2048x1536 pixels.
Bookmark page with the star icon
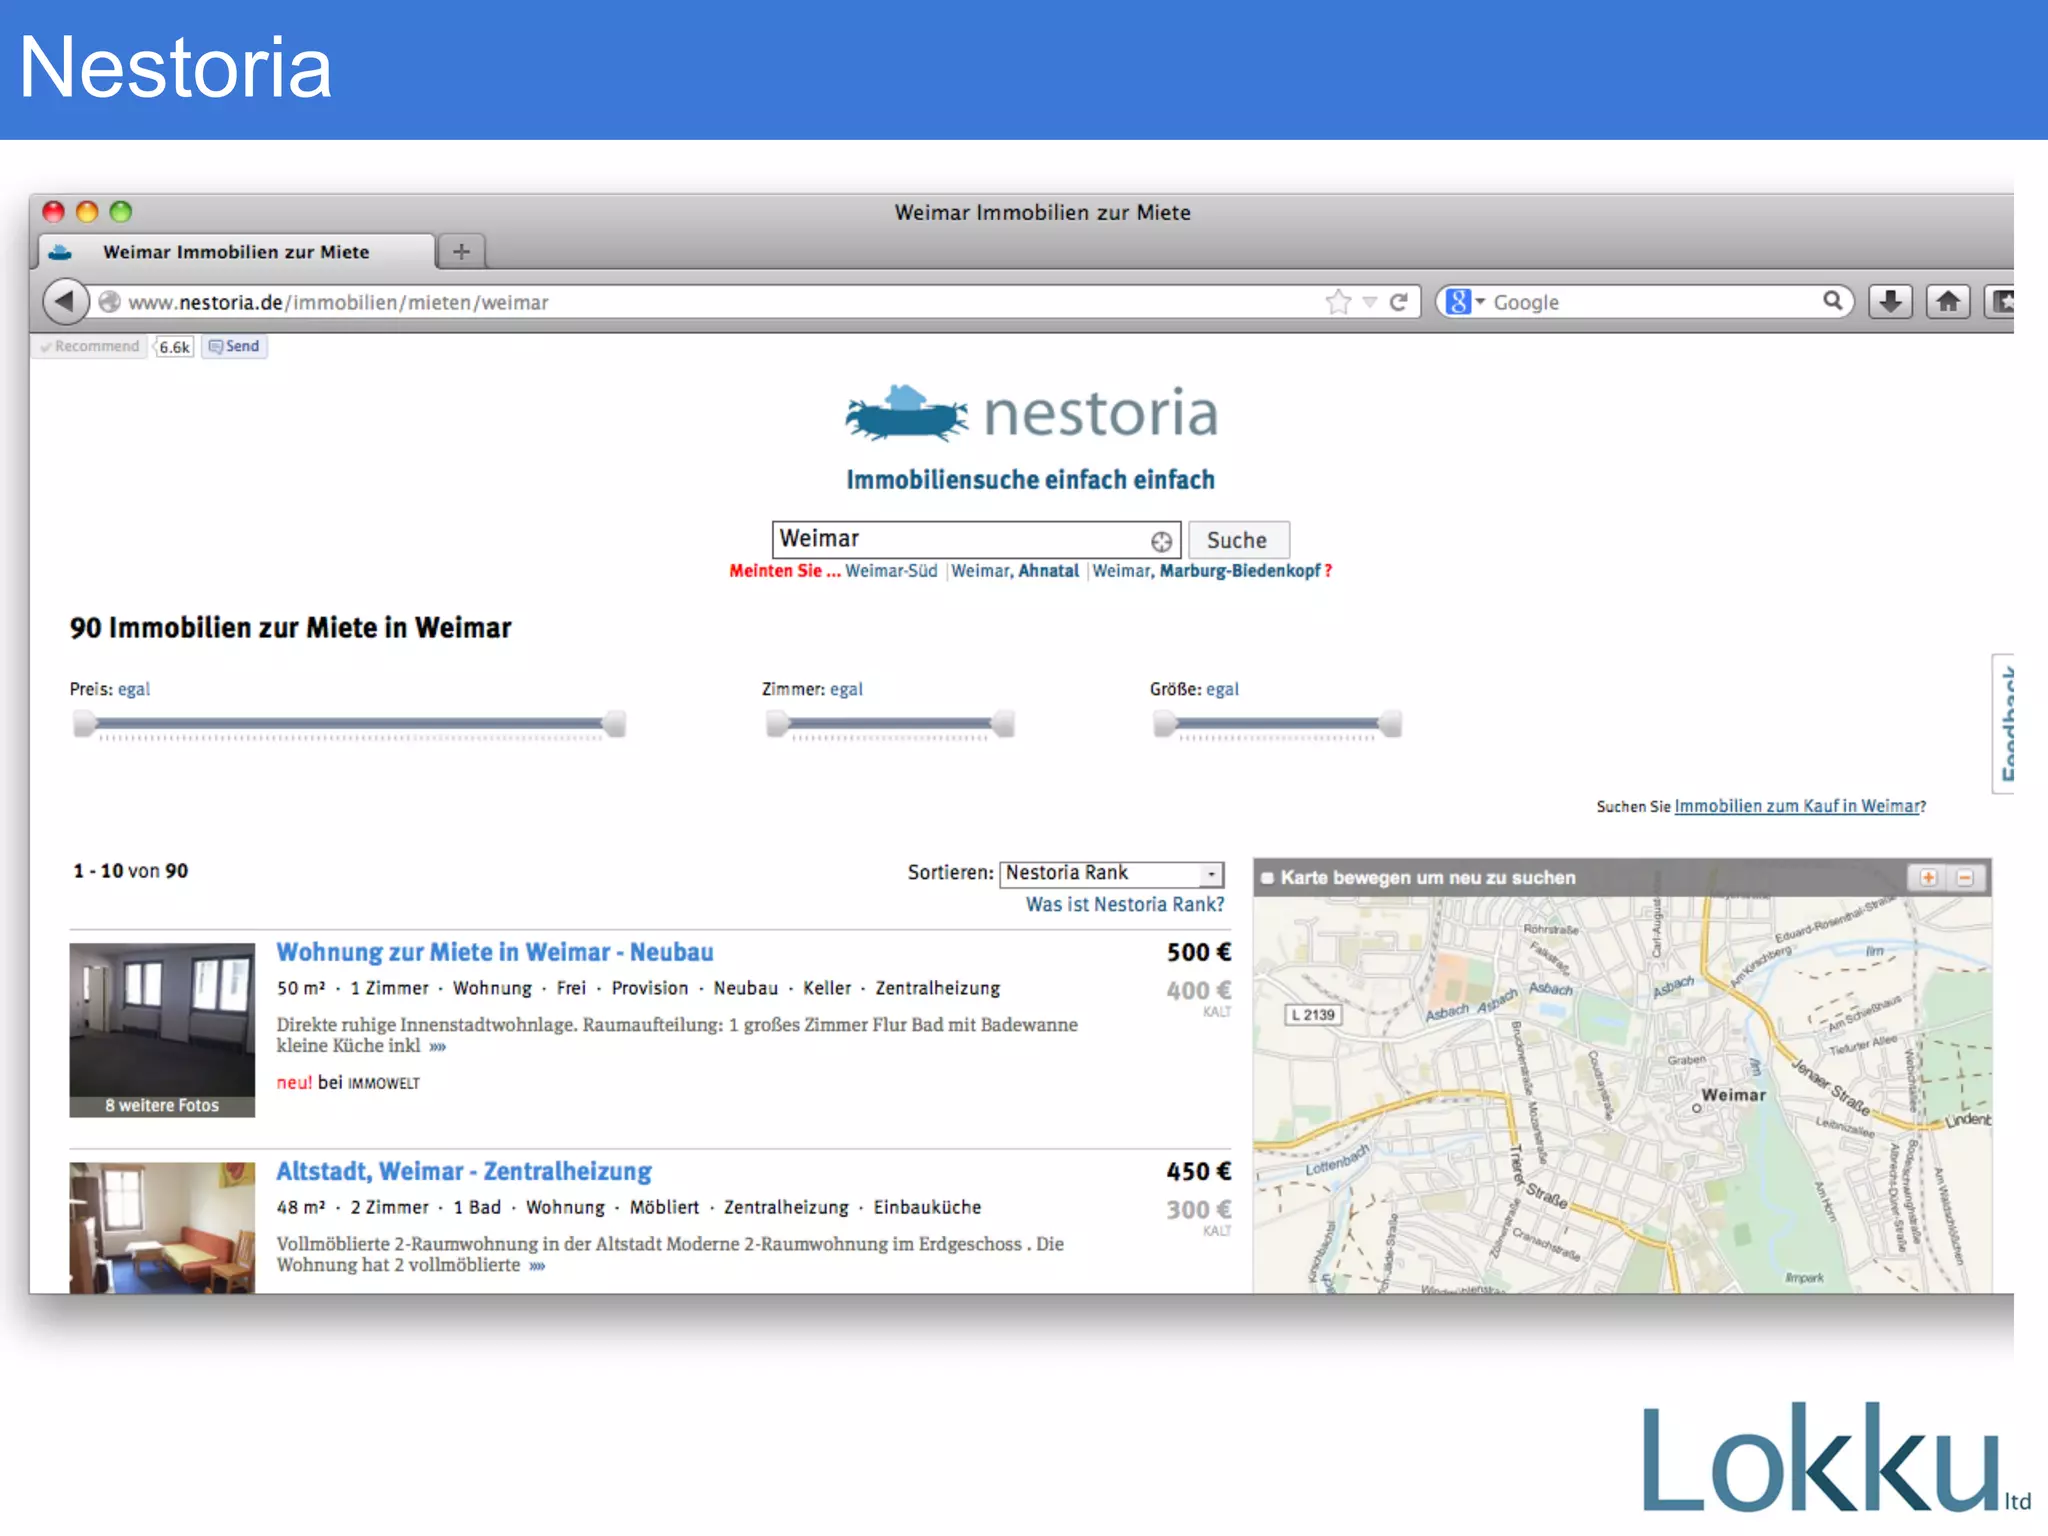1338,301
